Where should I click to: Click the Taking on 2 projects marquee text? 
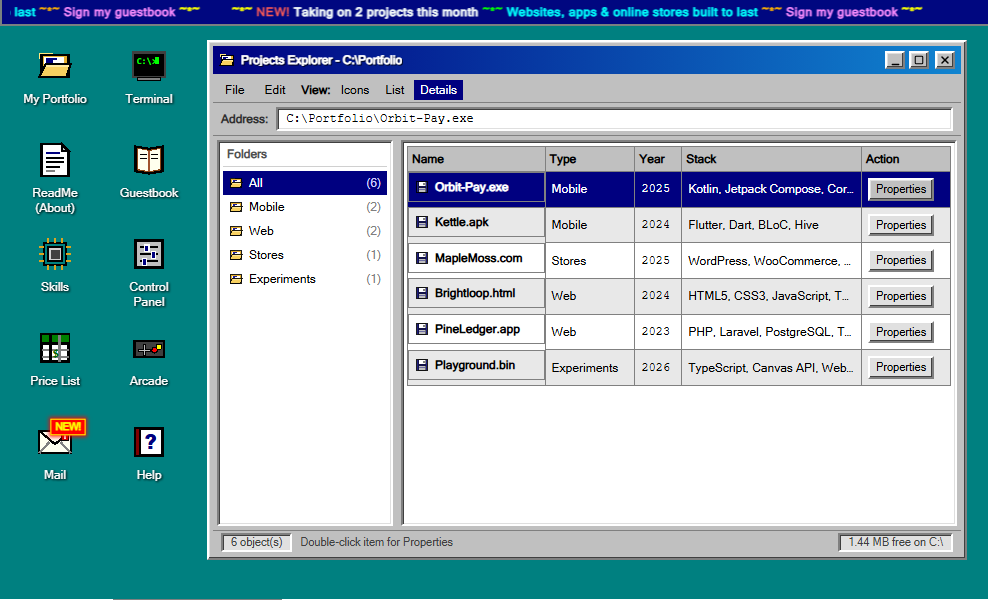386,12
